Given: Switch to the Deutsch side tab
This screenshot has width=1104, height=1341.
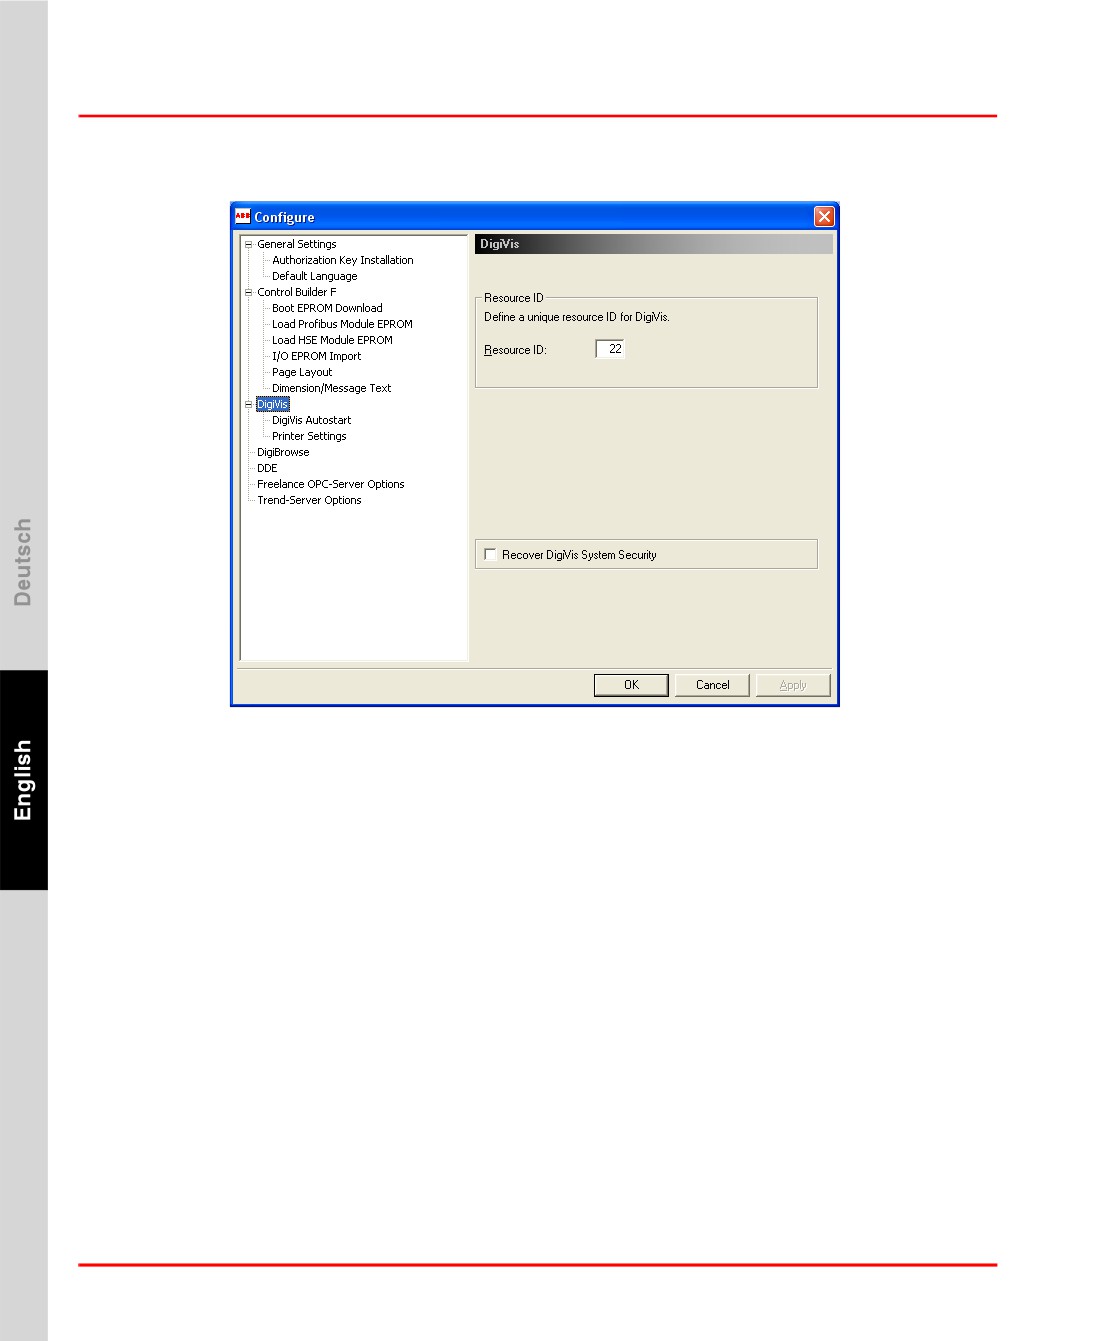Looking at the screenshot, I should pos(23,562).
